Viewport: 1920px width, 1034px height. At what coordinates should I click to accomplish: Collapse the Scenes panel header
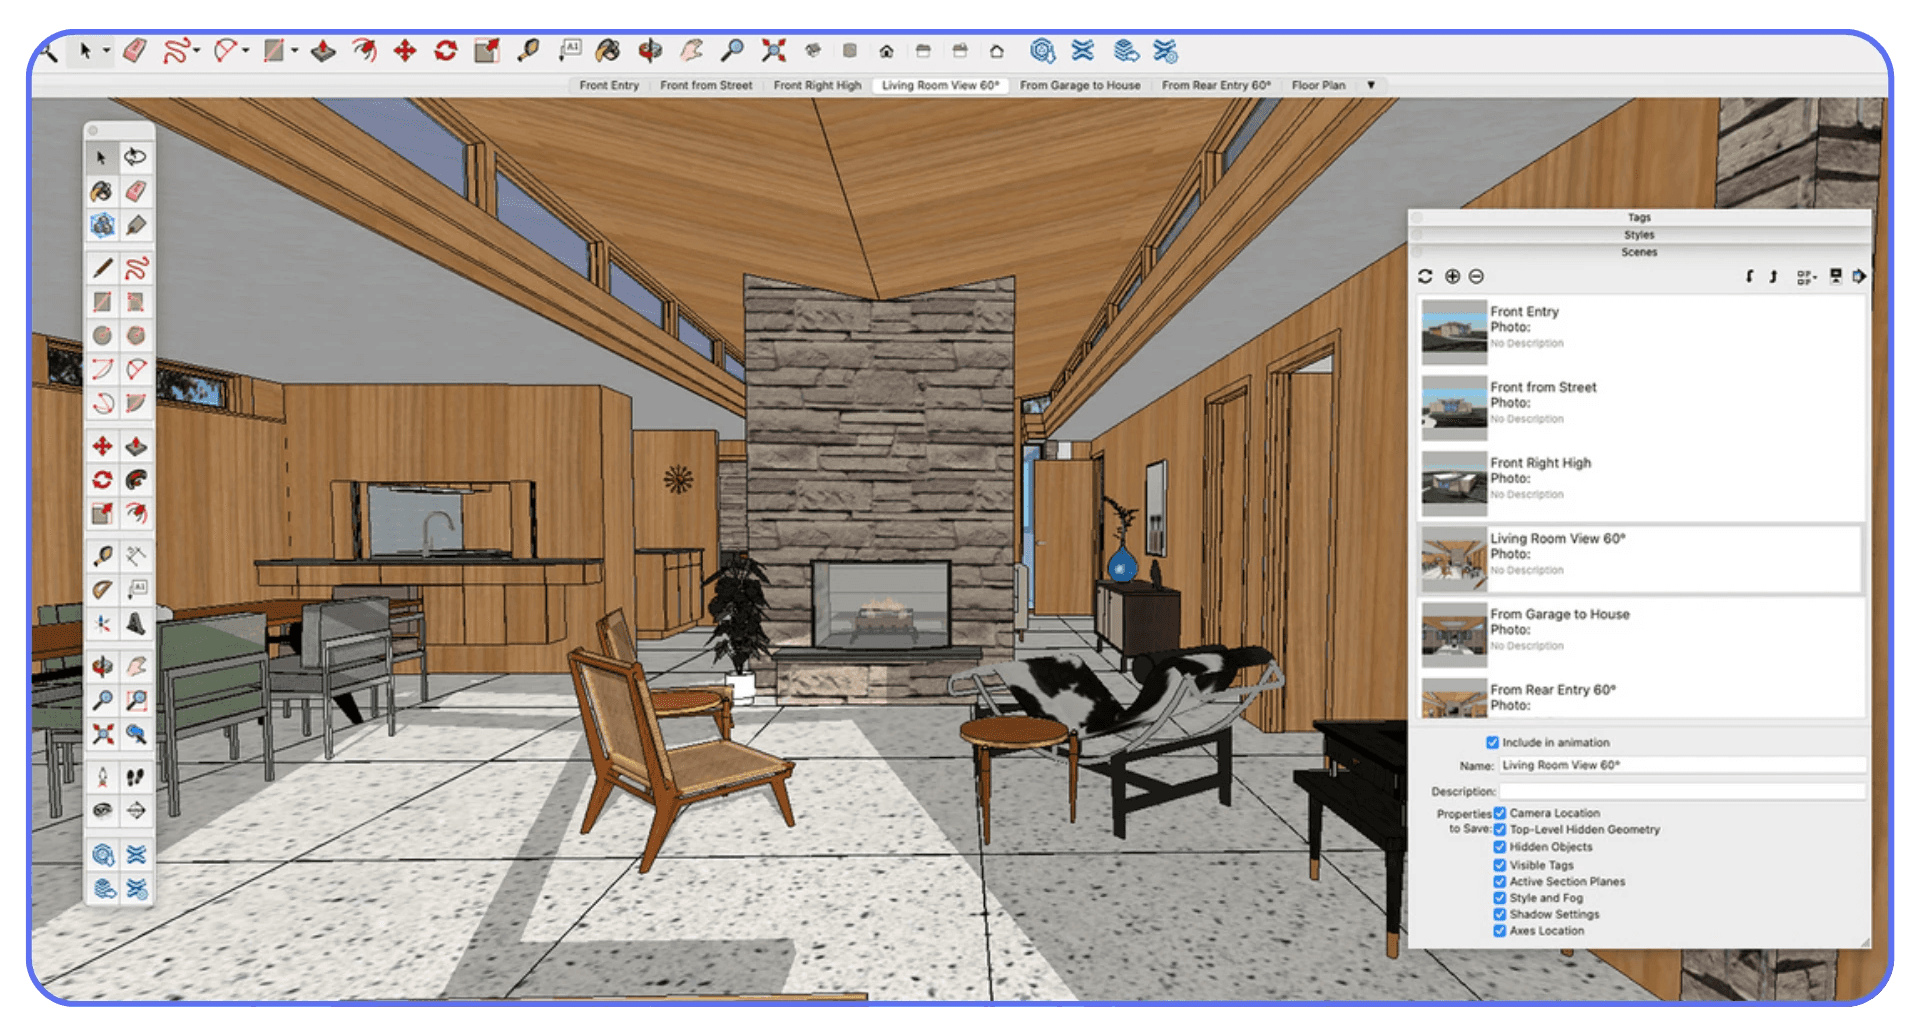point(1639,252)
